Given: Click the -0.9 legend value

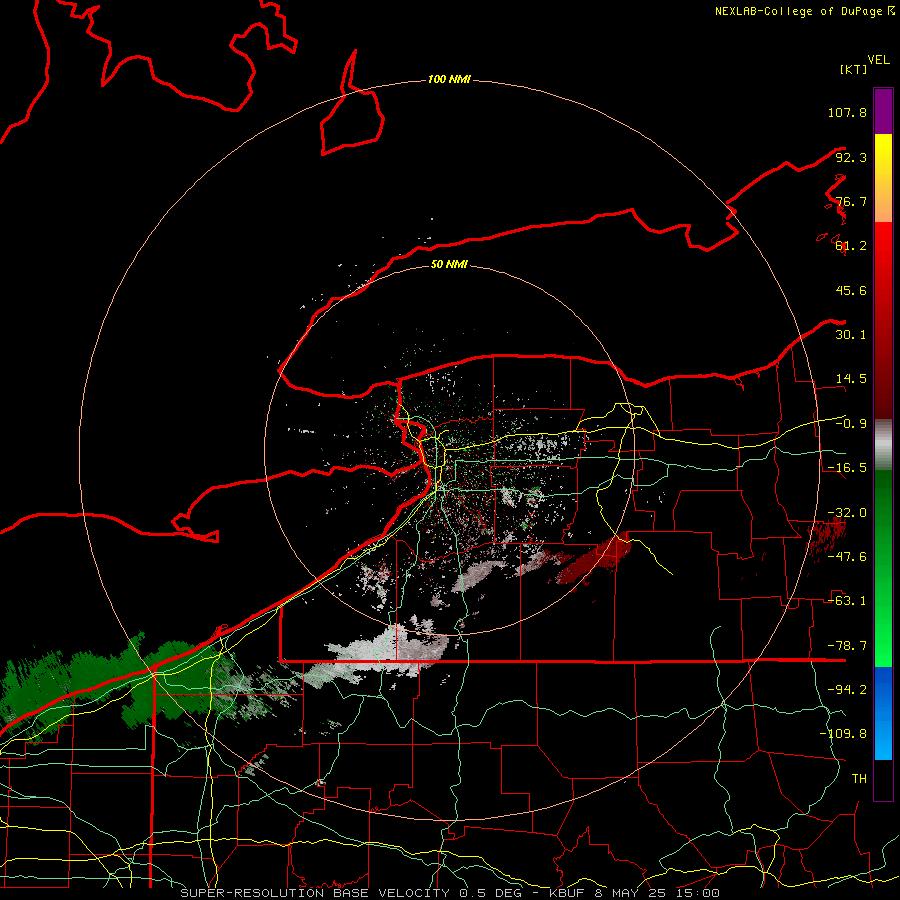Looking at the screenshot, I should click(x=851, y=424).
